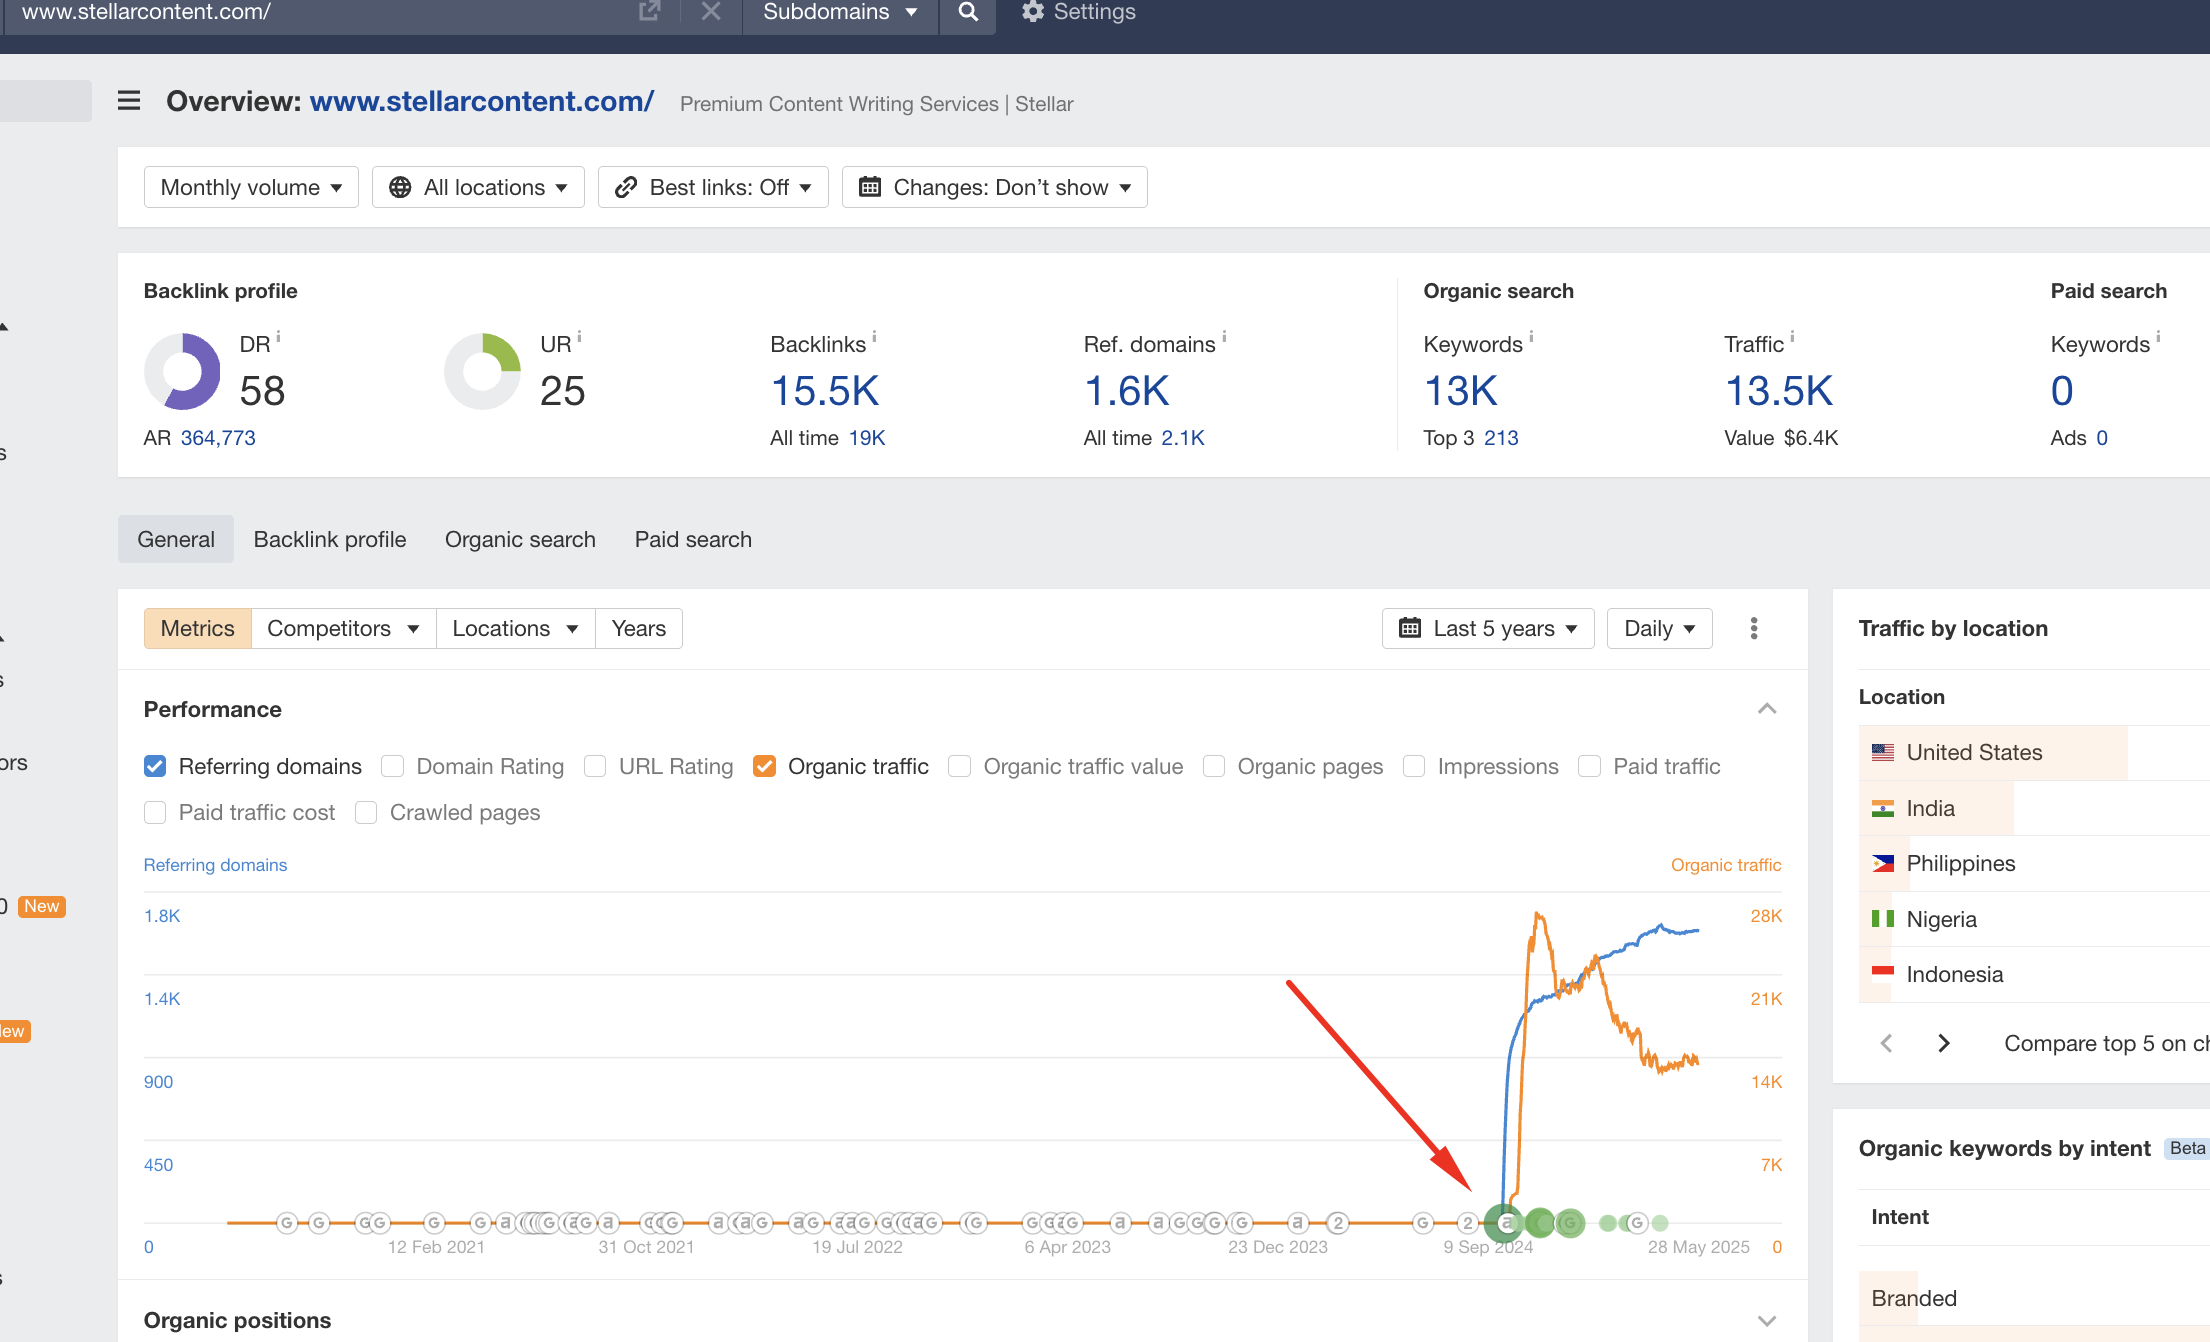Viewport: 2210px width, 1342px height.
Task: Switch to Backlink profile tab
Action: click(330, 539)
